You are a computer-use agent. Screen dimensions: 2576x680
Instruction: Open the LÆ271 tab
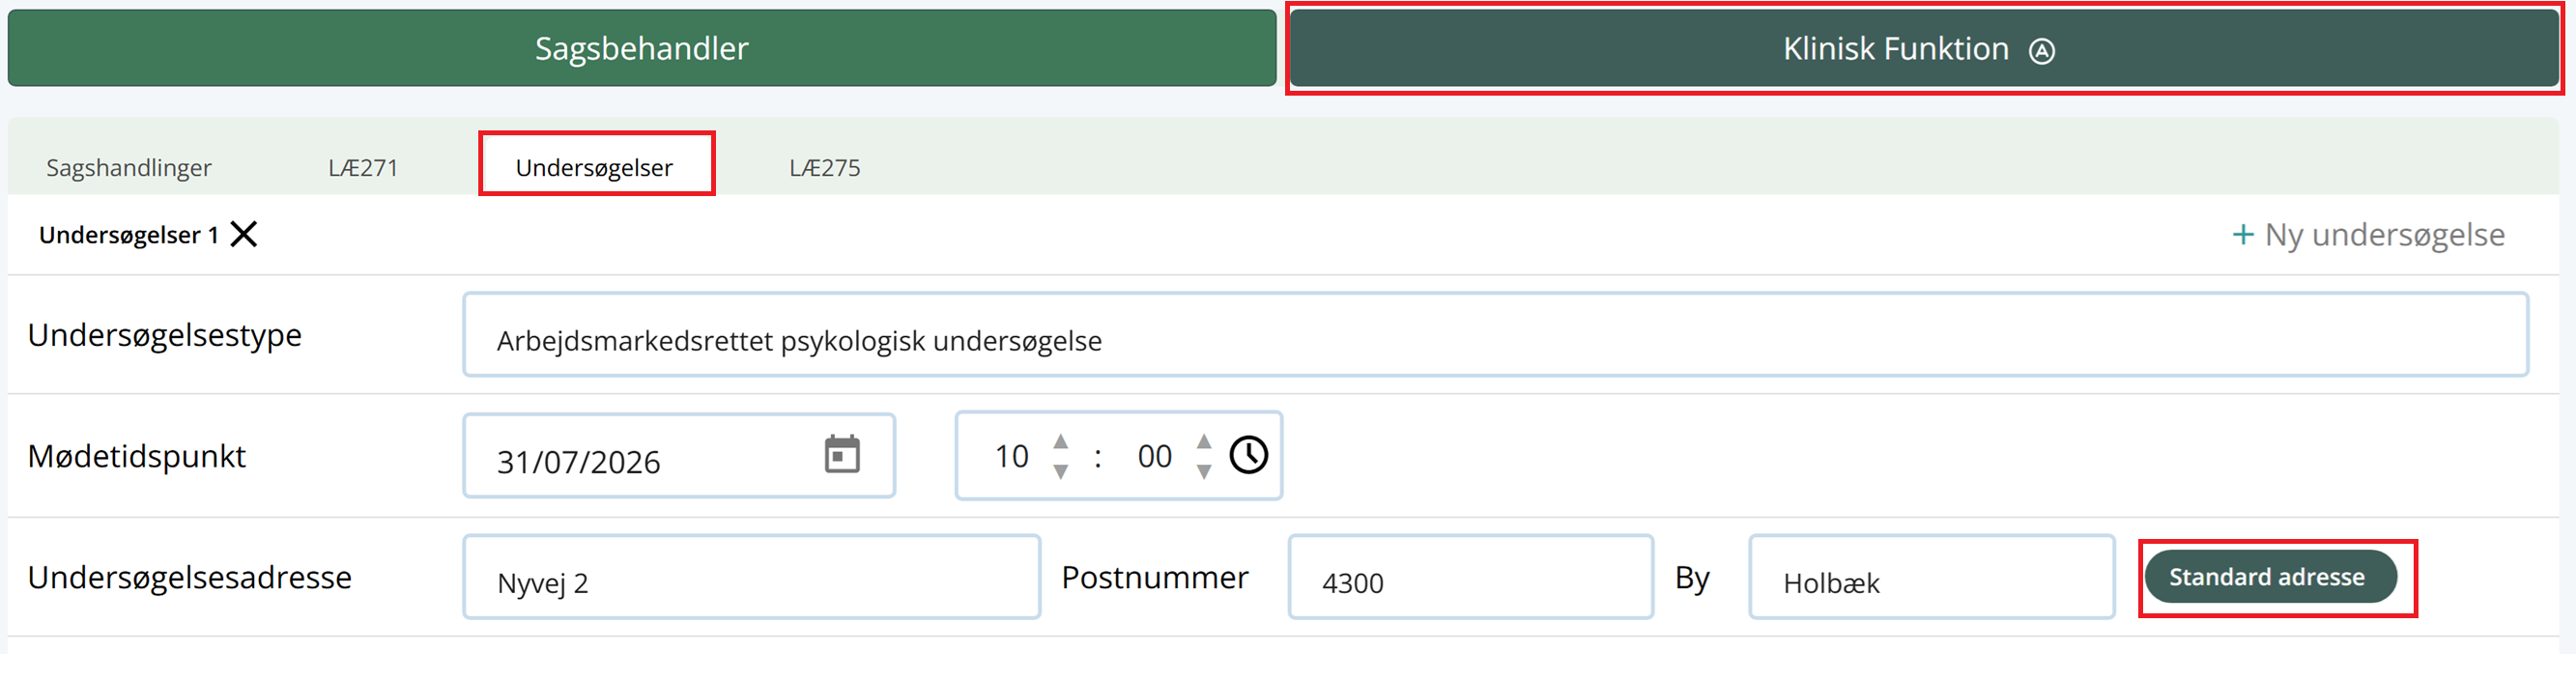(363, 168)
